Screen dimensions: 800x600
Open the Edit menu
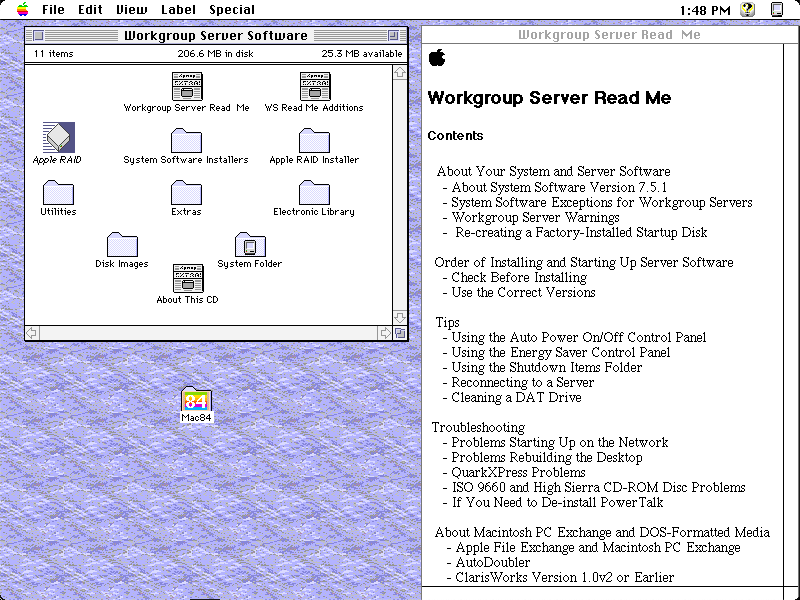[x=90, y=9]
